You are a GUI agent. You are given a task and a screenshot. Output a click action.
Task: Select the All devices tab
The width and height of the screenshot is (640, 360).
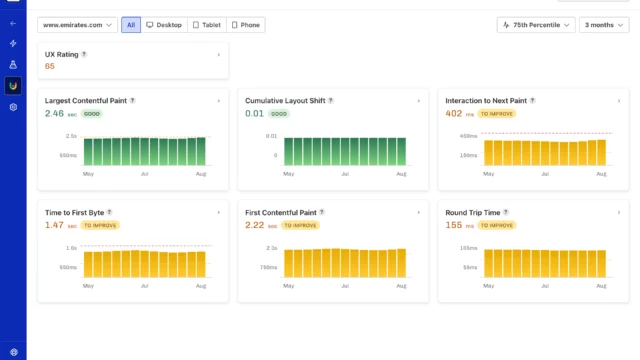point(131,25)
